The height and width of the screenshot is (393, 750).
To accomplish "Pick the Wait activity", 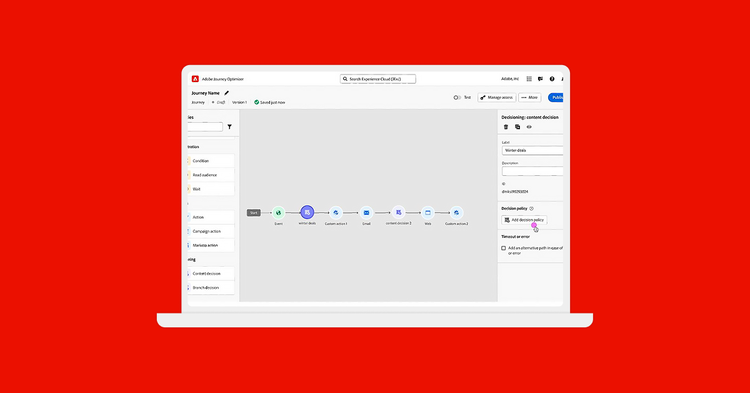I will 211,189.
